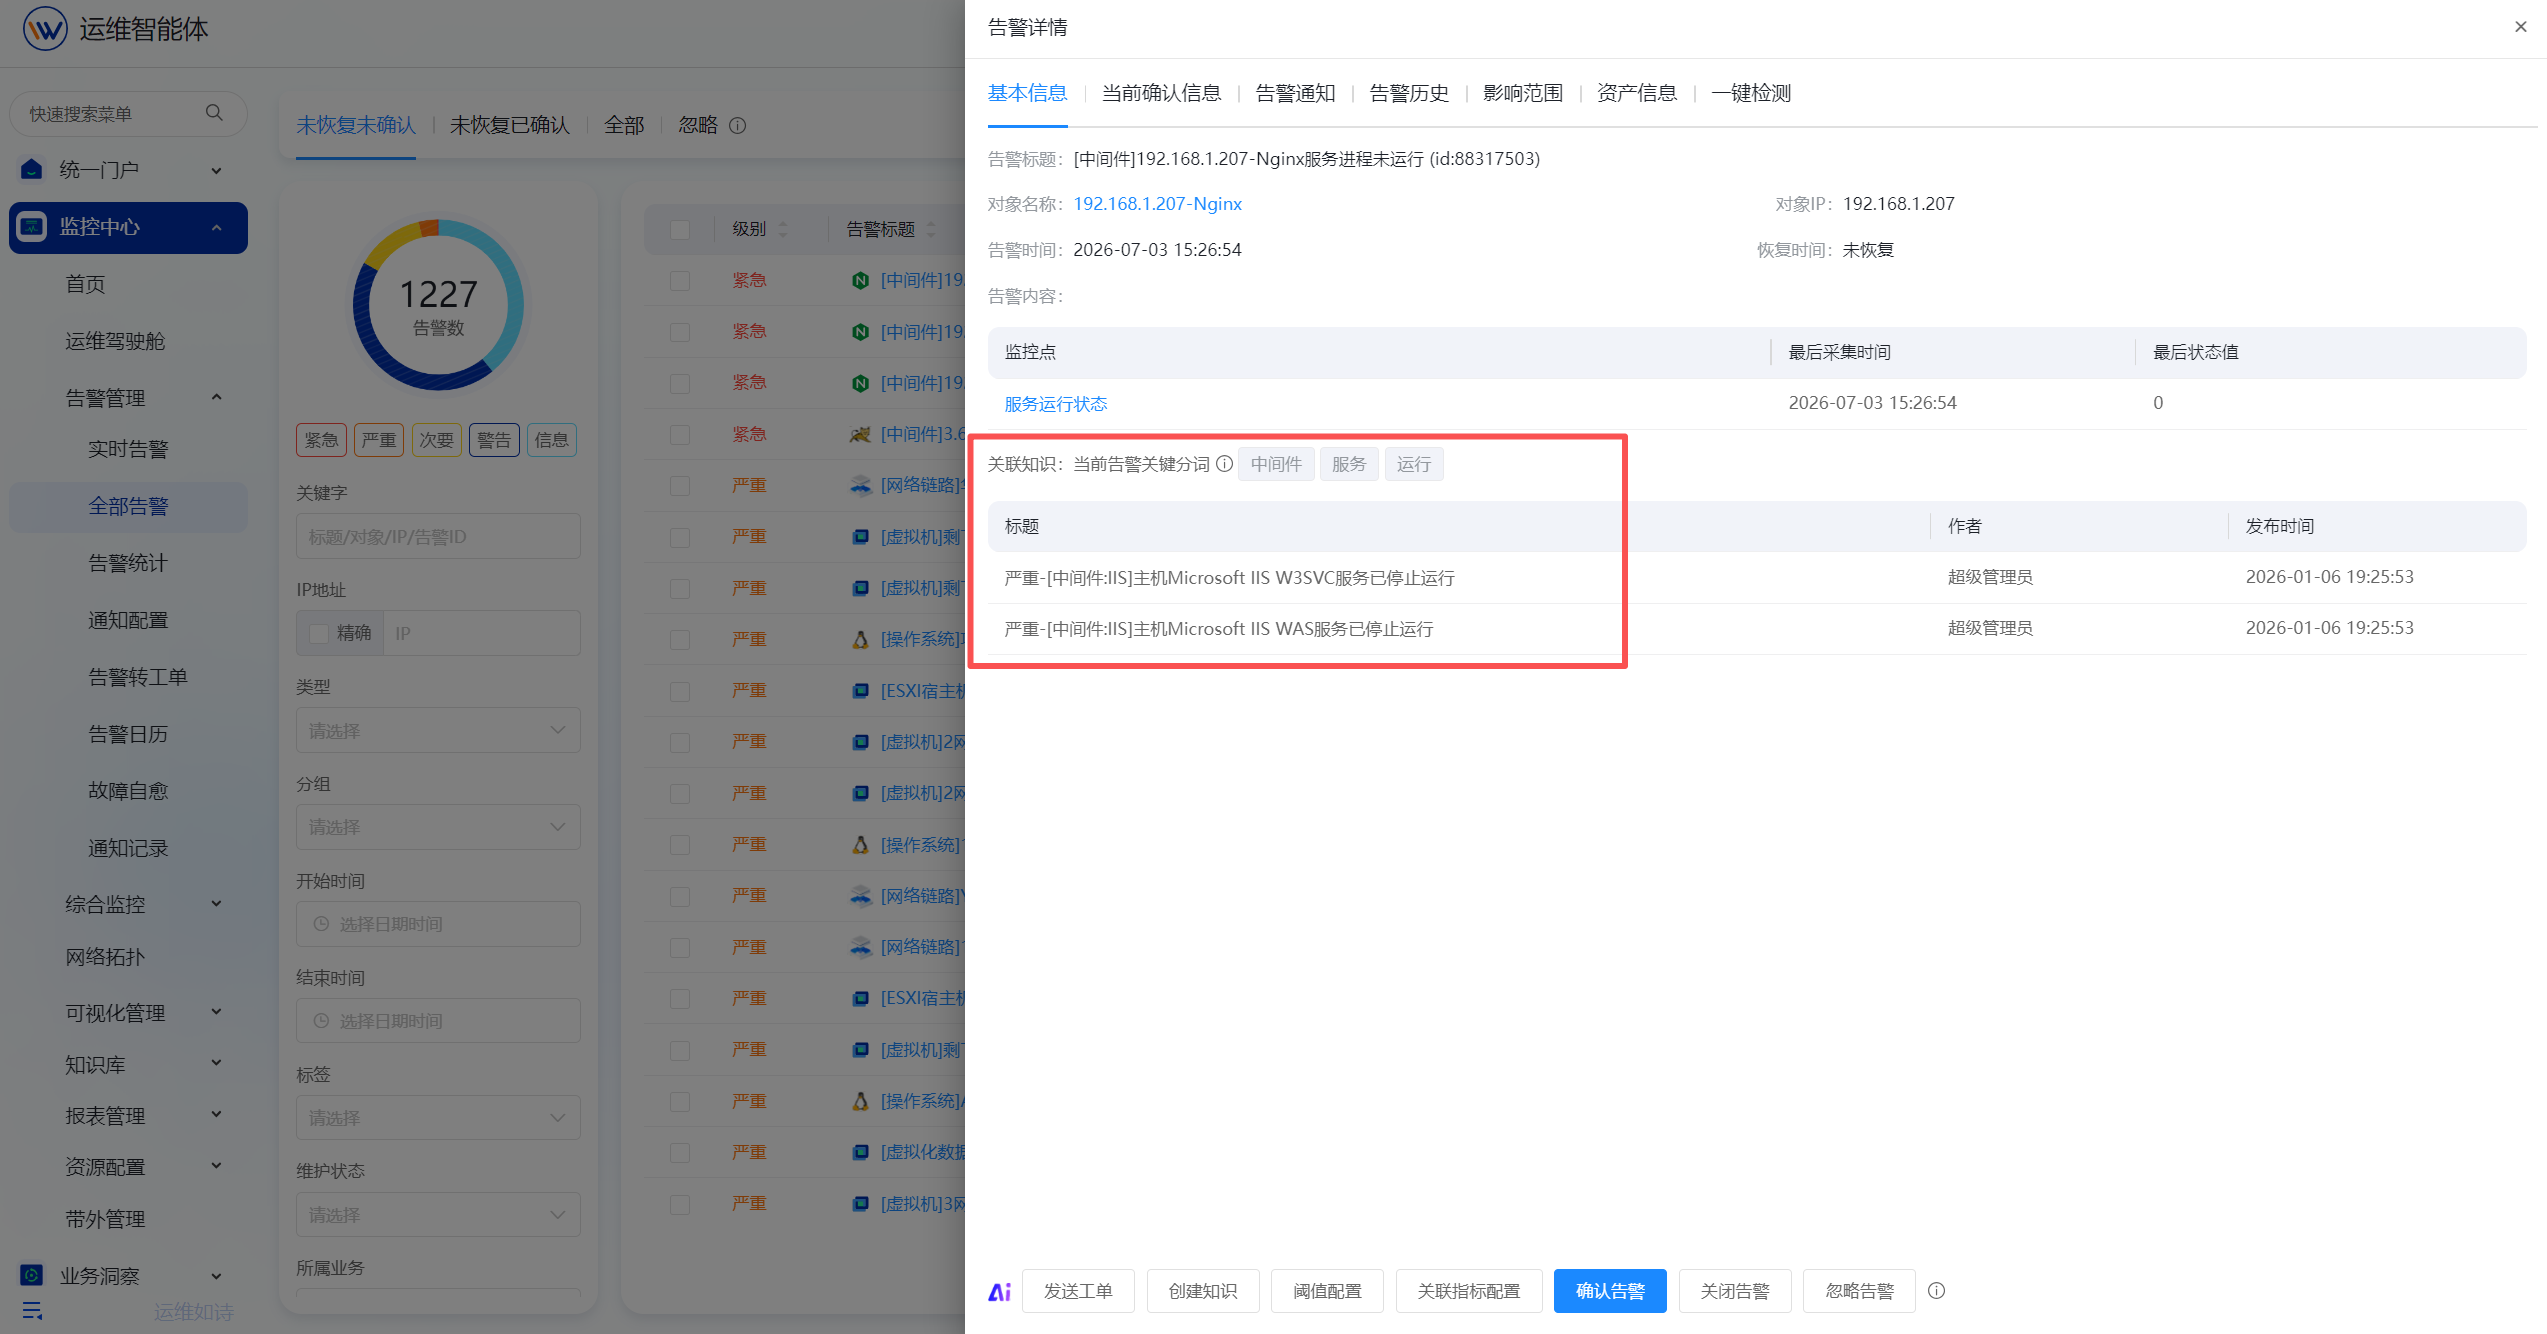
Task: Click the 业务洞察 sidebar icon
Action: tap(32, 1275)
